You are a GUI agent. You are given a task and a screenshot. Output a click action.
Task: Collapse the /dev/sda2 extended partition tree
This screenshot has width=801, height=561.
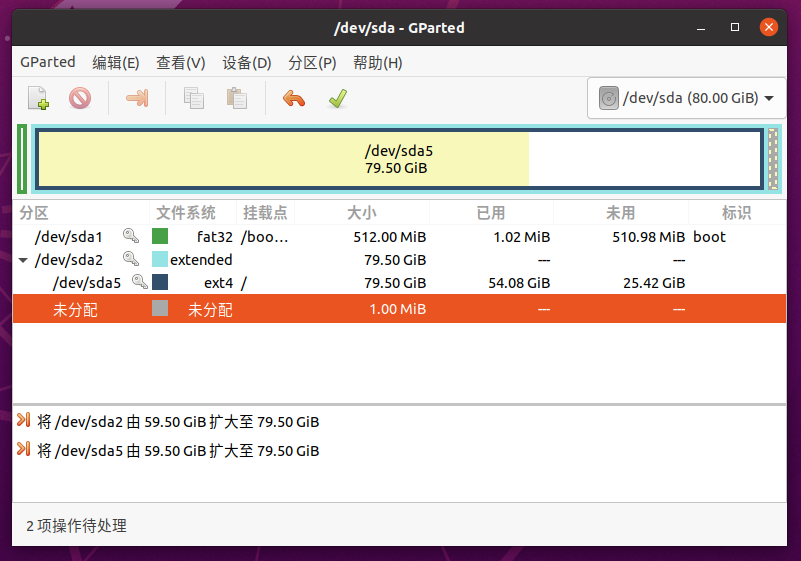(22, 260)
